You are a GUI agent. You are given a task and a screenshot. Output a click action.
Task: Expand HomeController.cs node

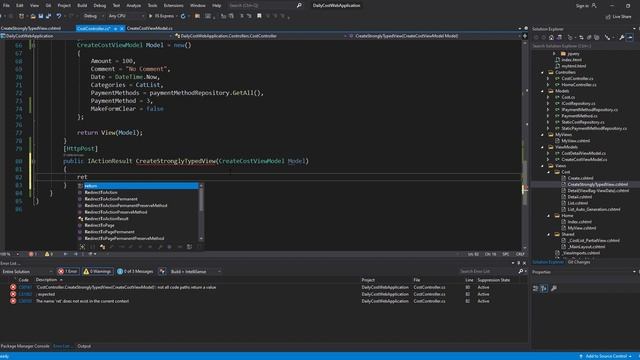tap(549, 84)
